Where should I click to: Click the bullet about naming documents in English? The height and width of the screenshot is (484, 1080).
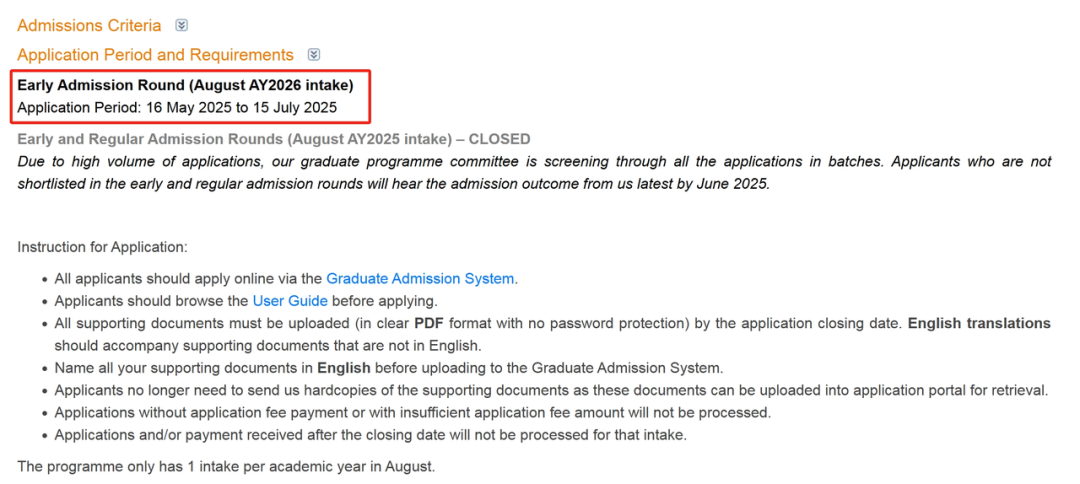388,368
